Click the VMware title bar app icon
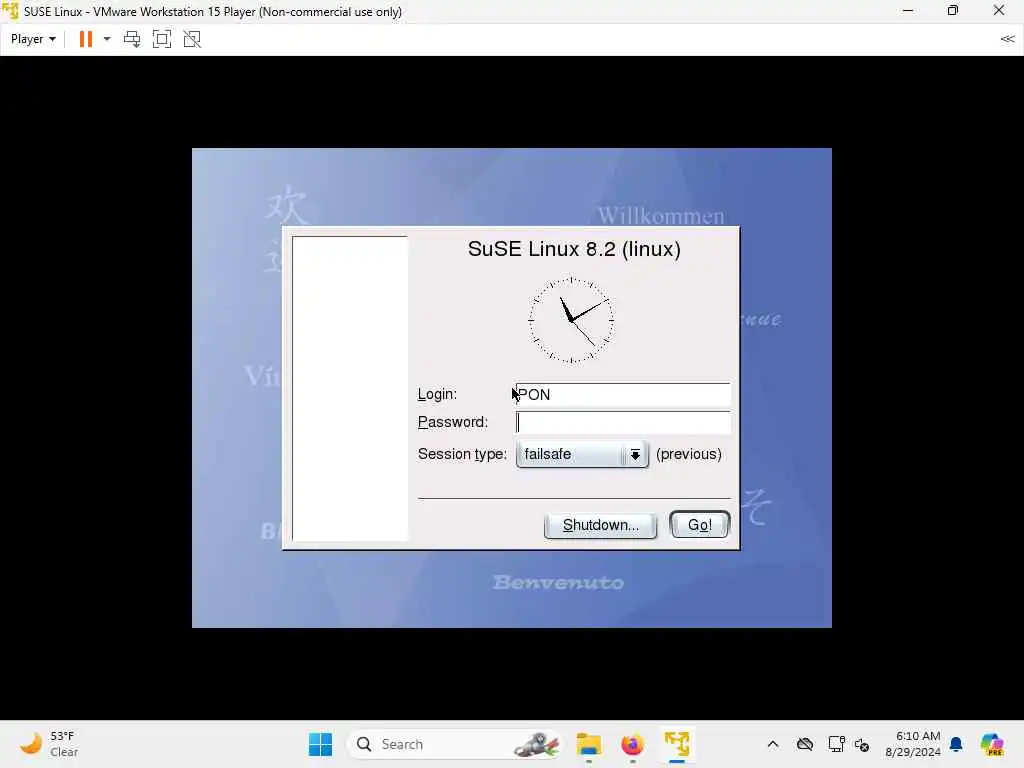This screenshot has width=1024, height=768. [10, 11]
